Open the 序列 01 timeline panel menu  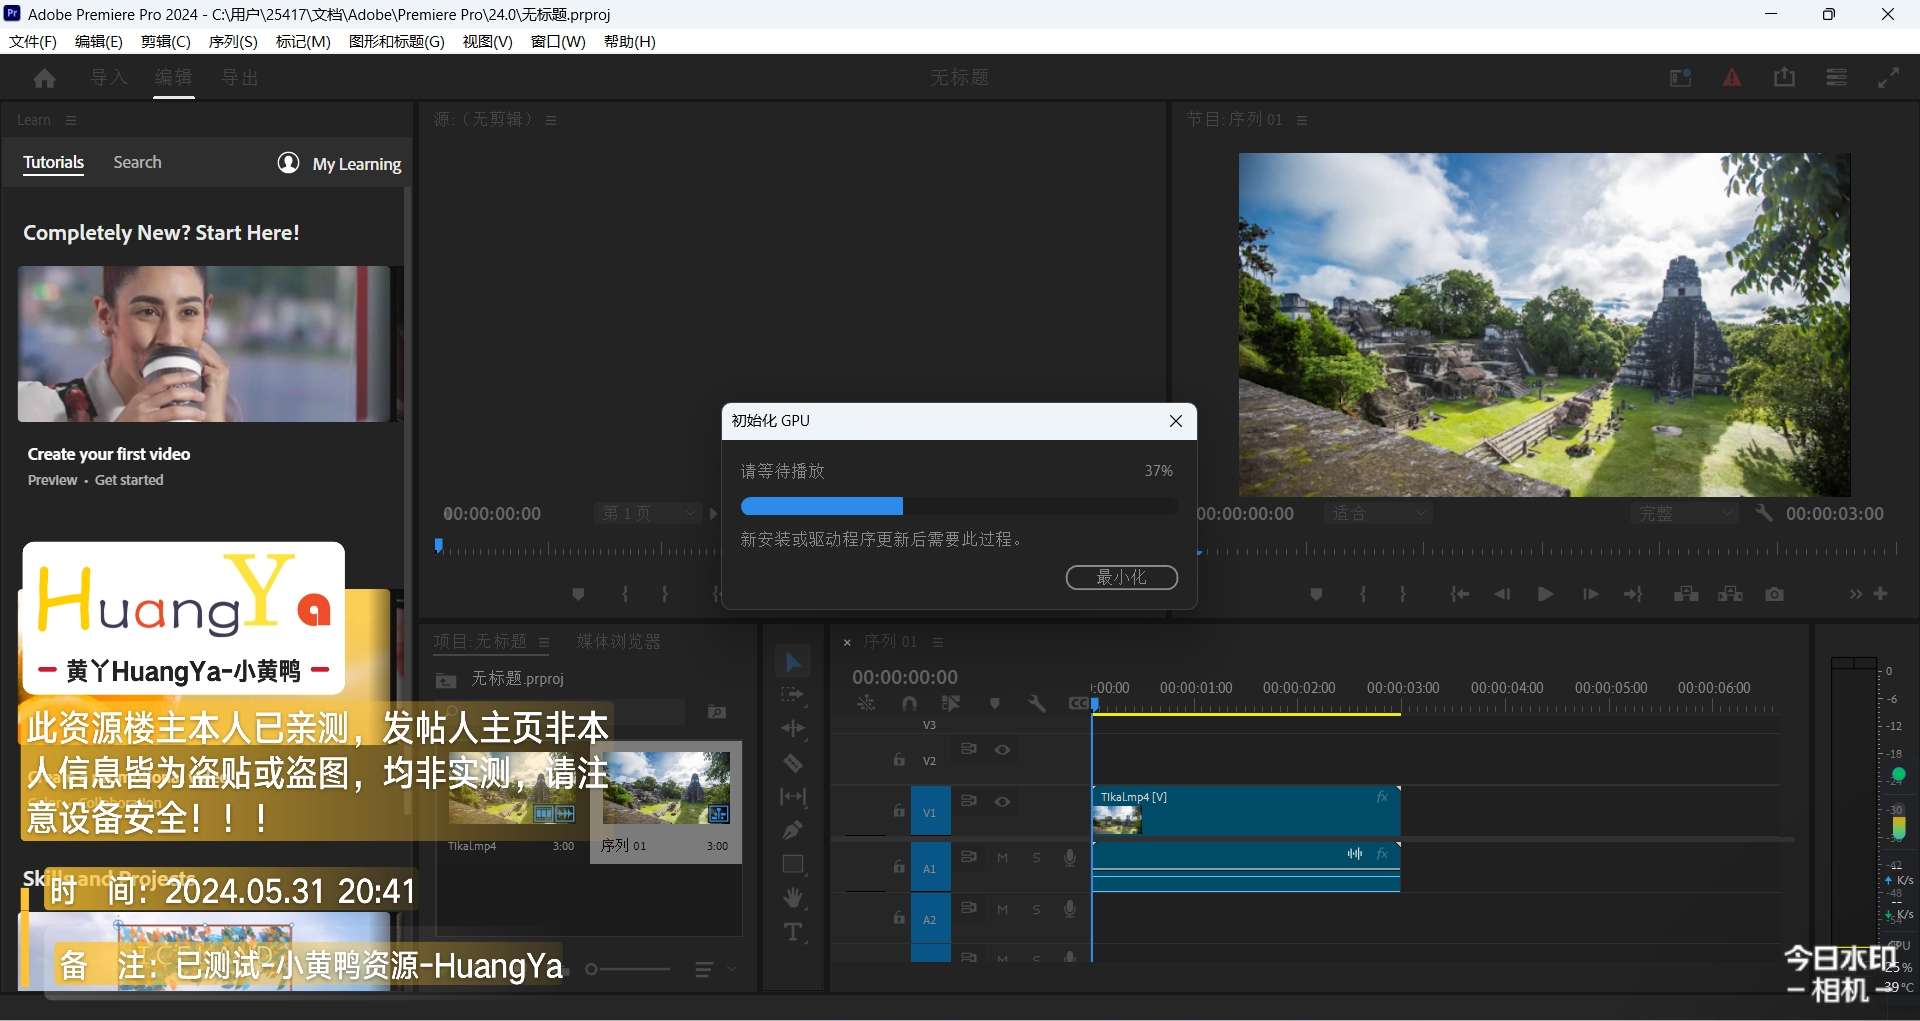click(x=938, y=642)
